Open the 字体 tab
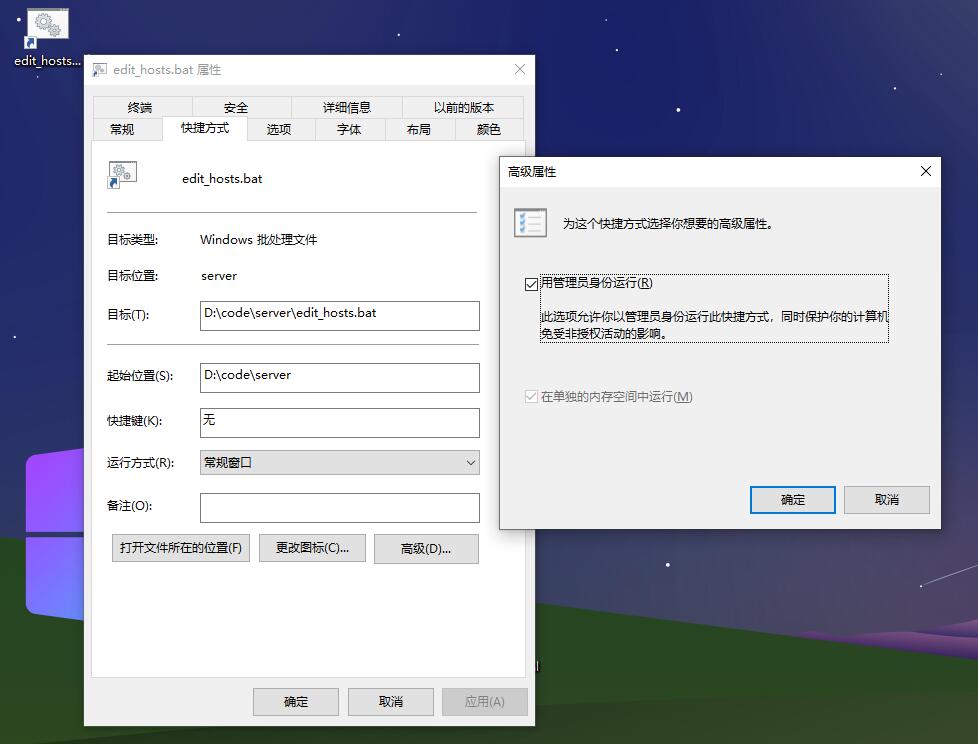 [349, 129]
